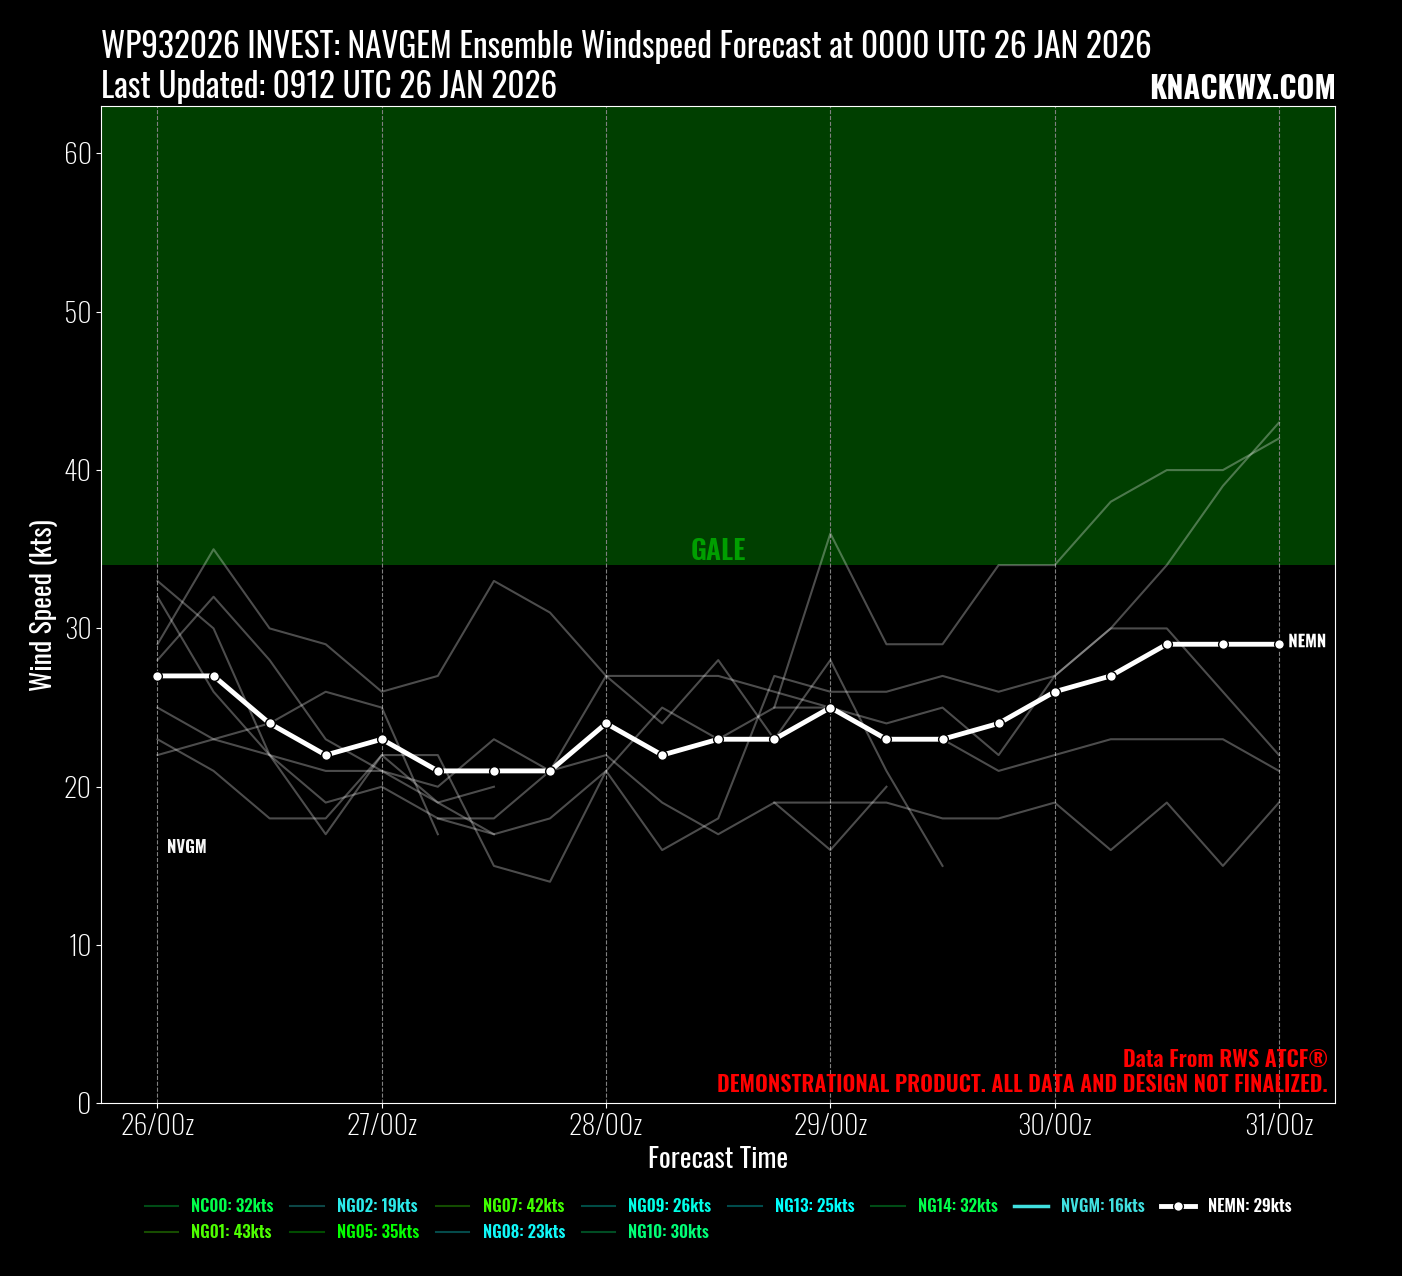This screenshot has height=1276, width=1402.
Task: Toggle the NG02: 19kts legend item
Action: click(x=377, y=1206)
